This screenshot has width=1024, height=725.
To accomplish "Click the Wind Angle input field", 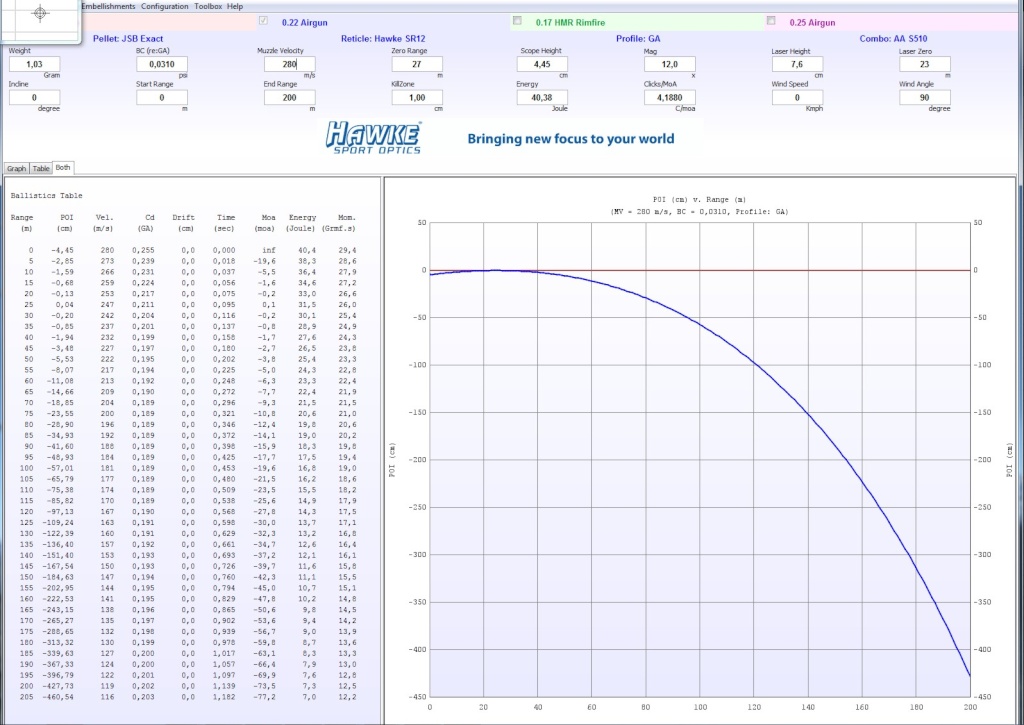I will (925, 97).
